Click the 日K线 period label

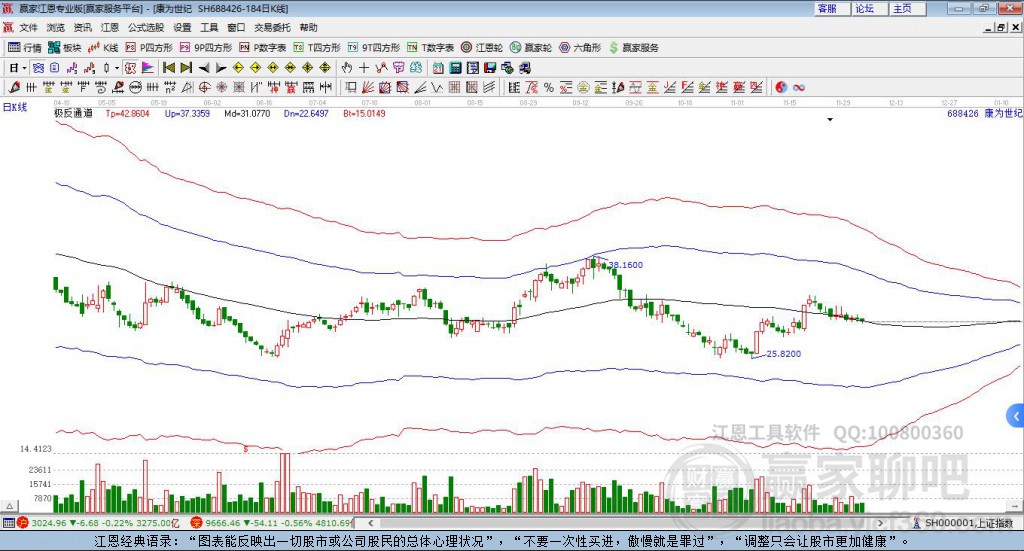15,107
